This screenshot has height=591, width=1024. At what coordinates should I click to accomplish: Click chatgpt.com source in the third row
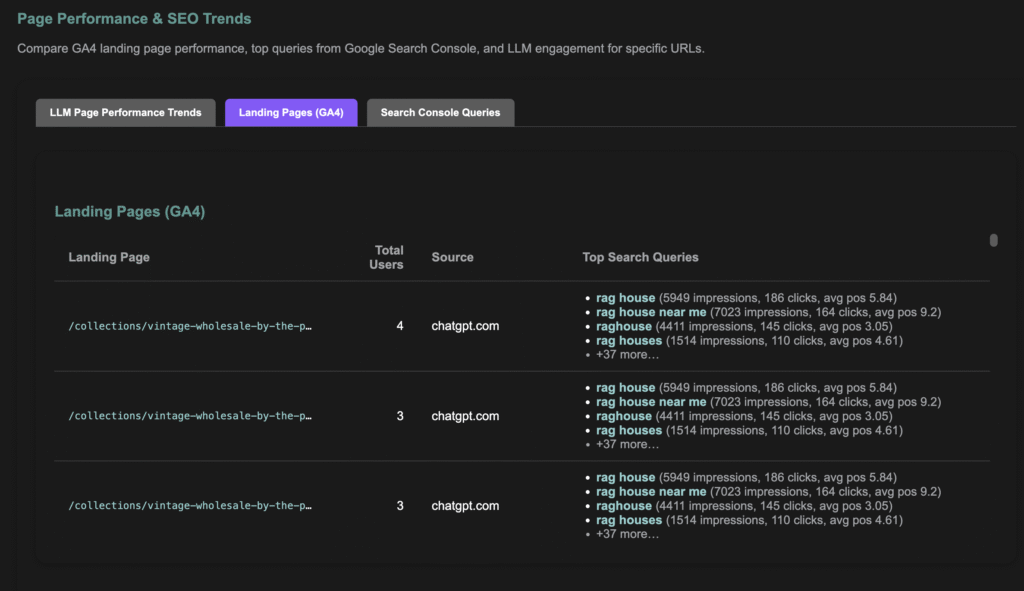(x=465, y=506)
